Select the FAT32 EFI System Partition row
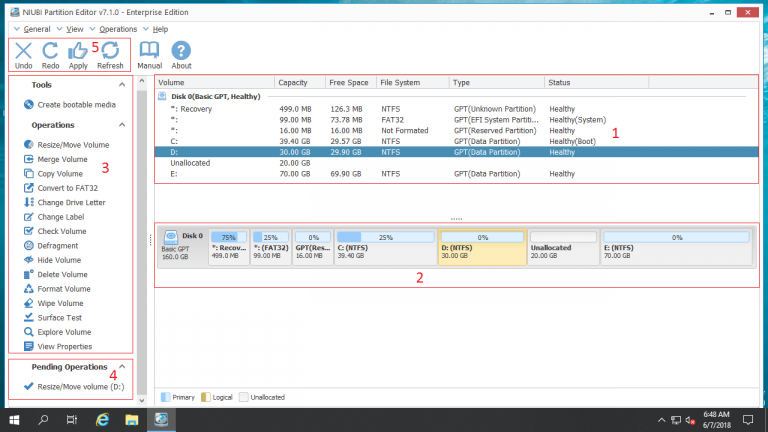The image size is (768, 432). (456, 120)
